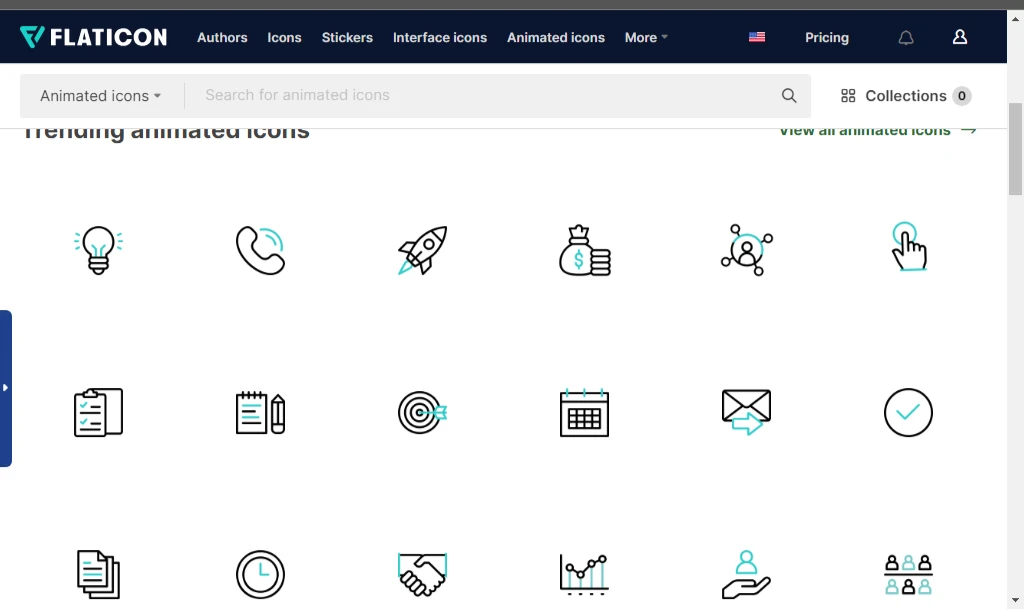Click the vertical page scrollbar thumb
This screenshot has width=1024, height=609.
tap(1015, 149)
